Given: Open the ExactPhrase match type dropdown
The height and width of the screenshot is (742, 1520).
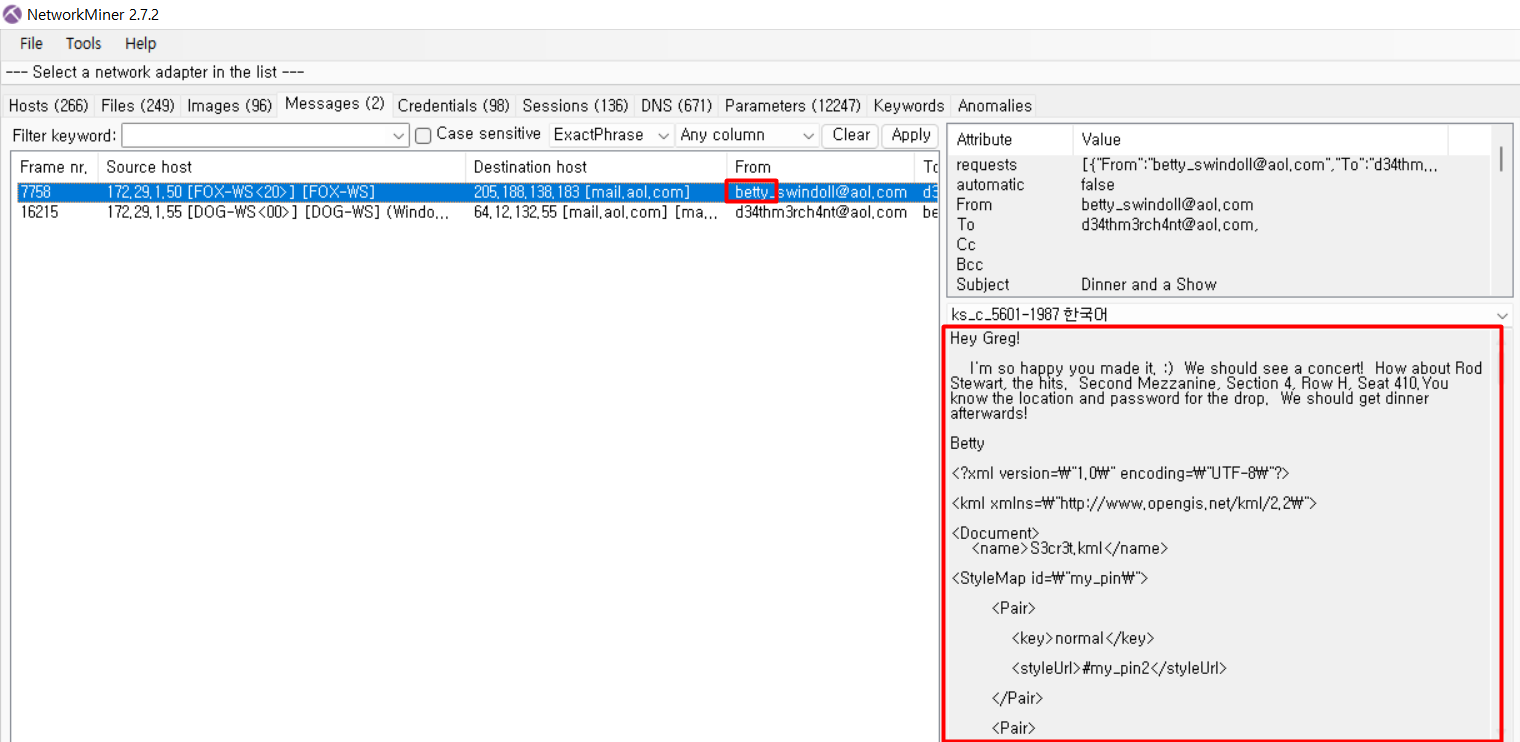Looking at the screenshot, I should pyautogui.click(x=611, y=135).
